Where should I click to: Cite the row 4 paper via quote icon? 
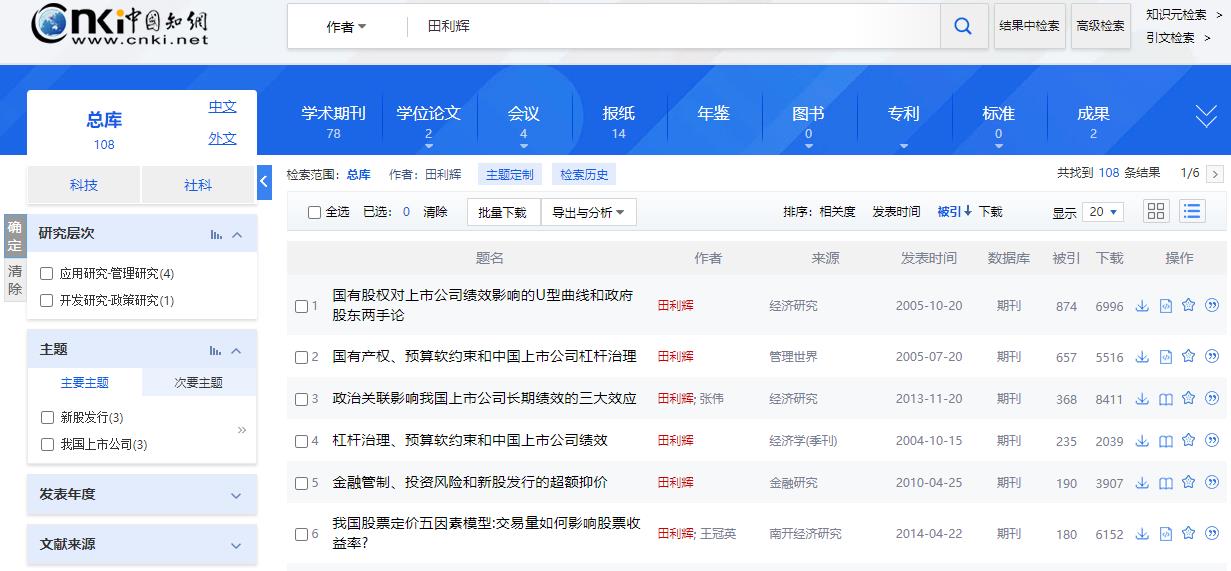click(1212, 440)
